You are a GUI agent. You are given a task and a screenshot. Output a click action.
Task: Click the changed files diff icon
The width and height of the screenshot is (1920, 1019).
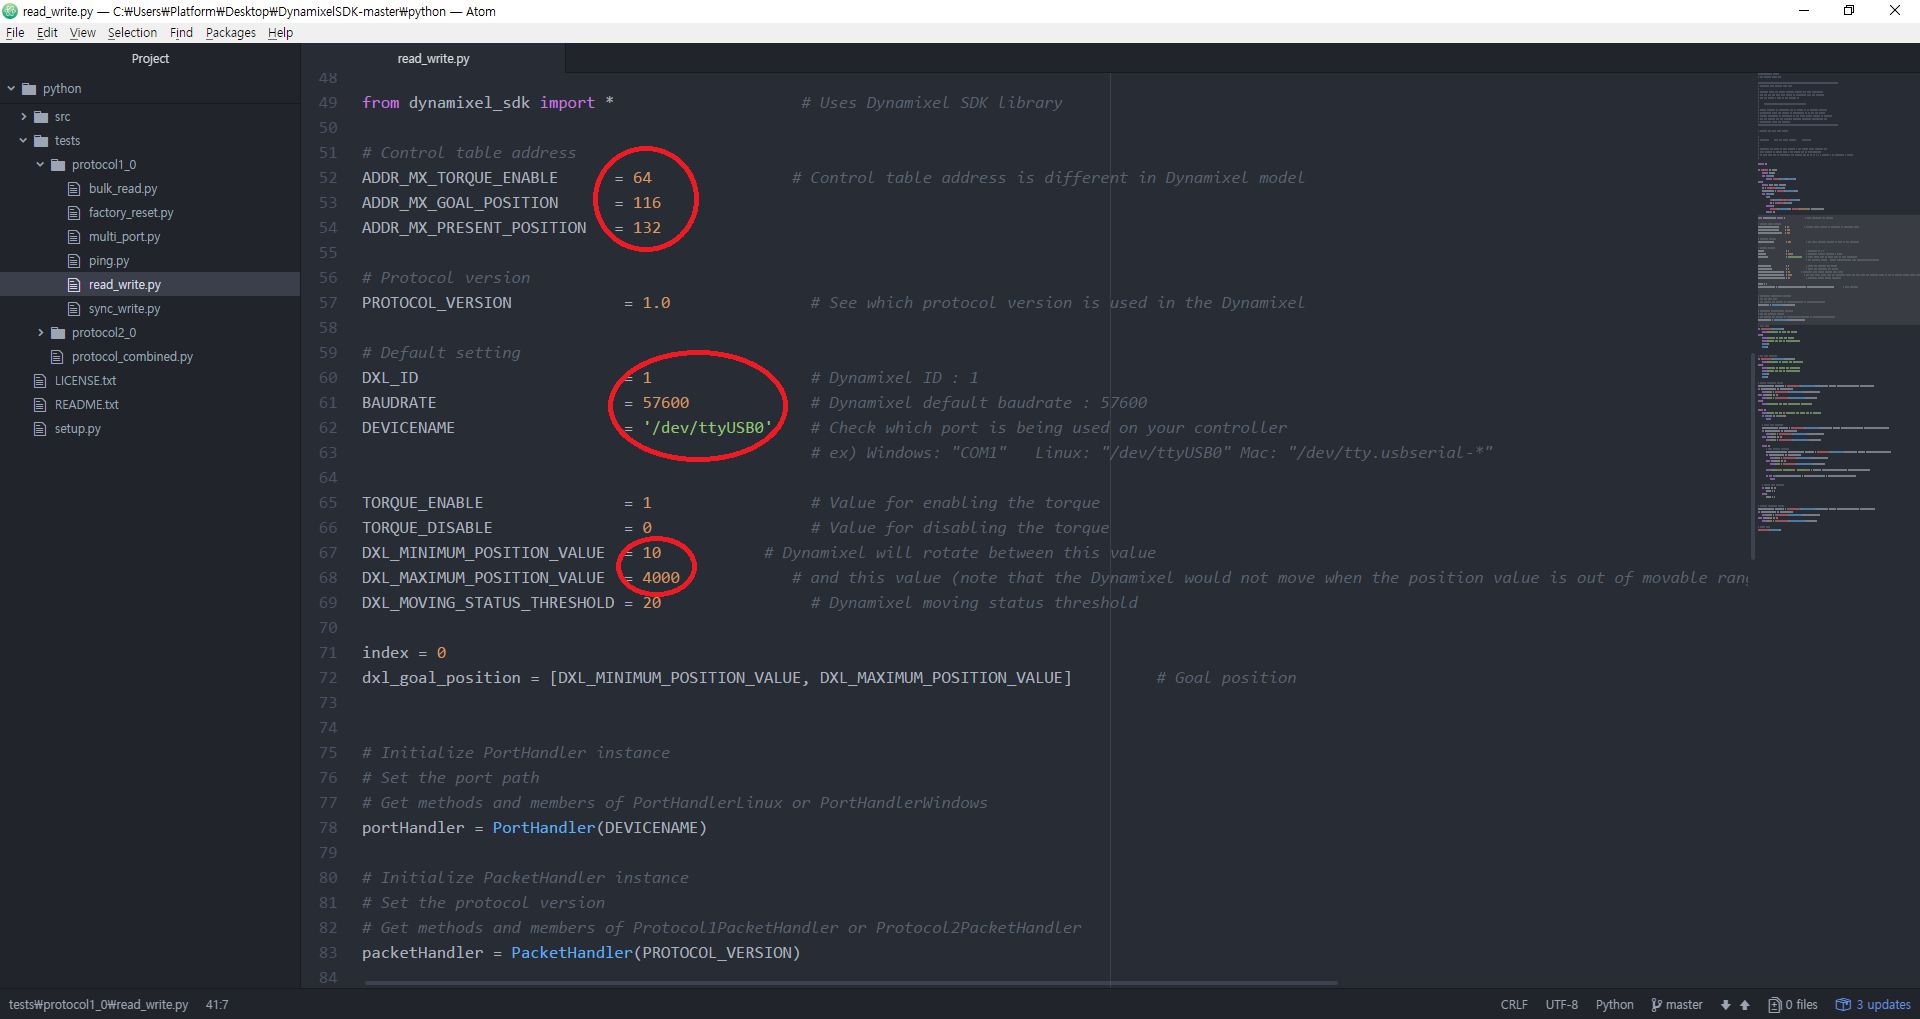[x=1774, y=1005]
